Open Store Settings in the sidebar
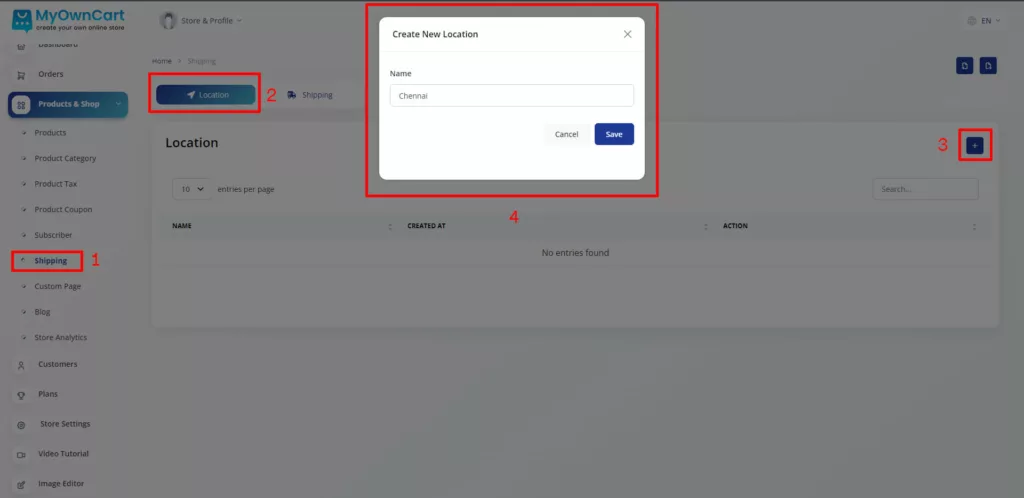 pos(65,424)
